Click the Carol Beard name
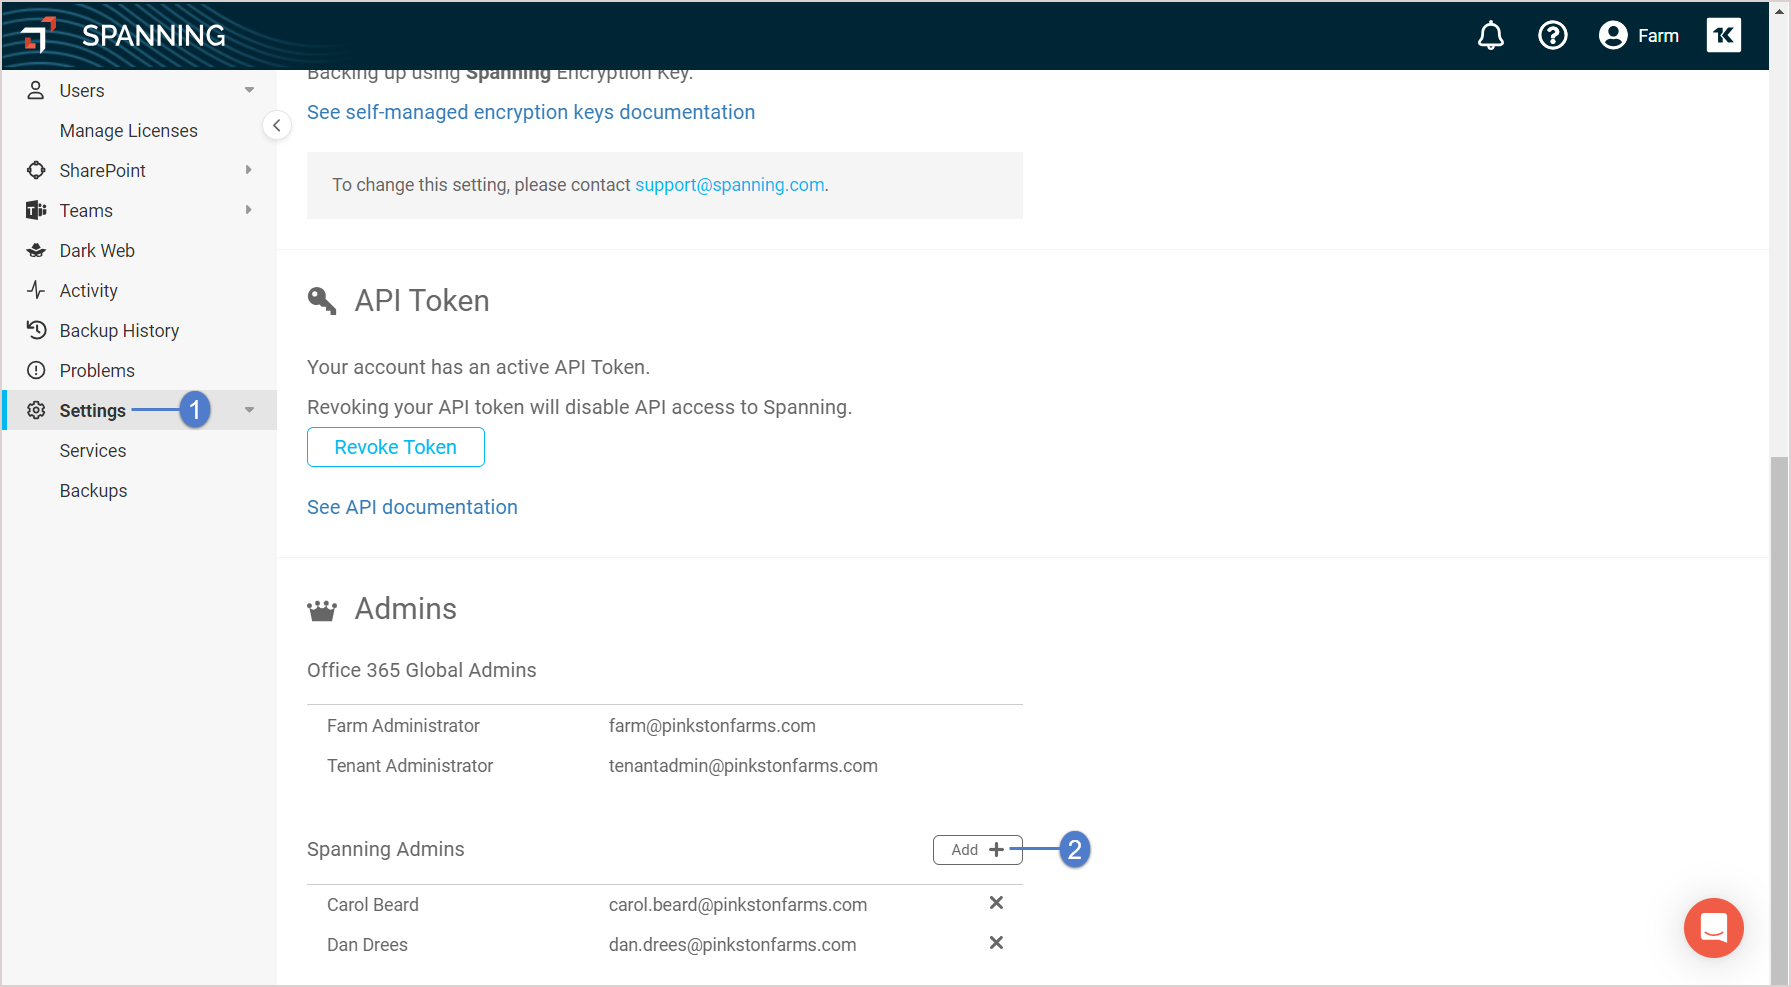Viewport: 1791px width, 987px height. point(373,905)
